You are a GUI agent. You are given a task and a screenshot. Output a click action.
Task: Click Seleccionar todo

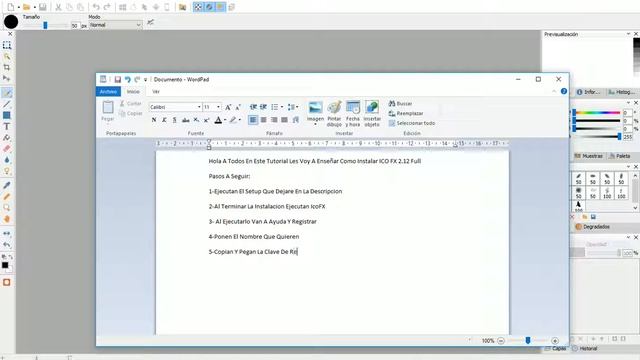point(411,123)
